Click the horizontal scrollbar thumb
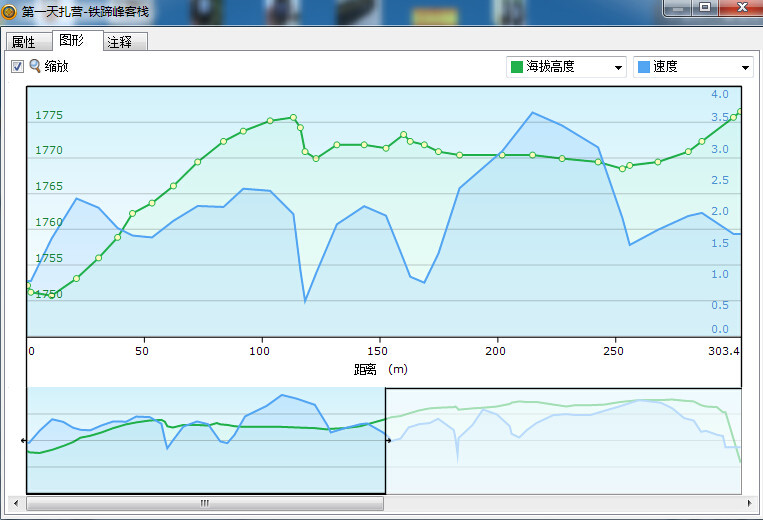The height and width of the screenshot is (520, 763). (x=205, y=503)
